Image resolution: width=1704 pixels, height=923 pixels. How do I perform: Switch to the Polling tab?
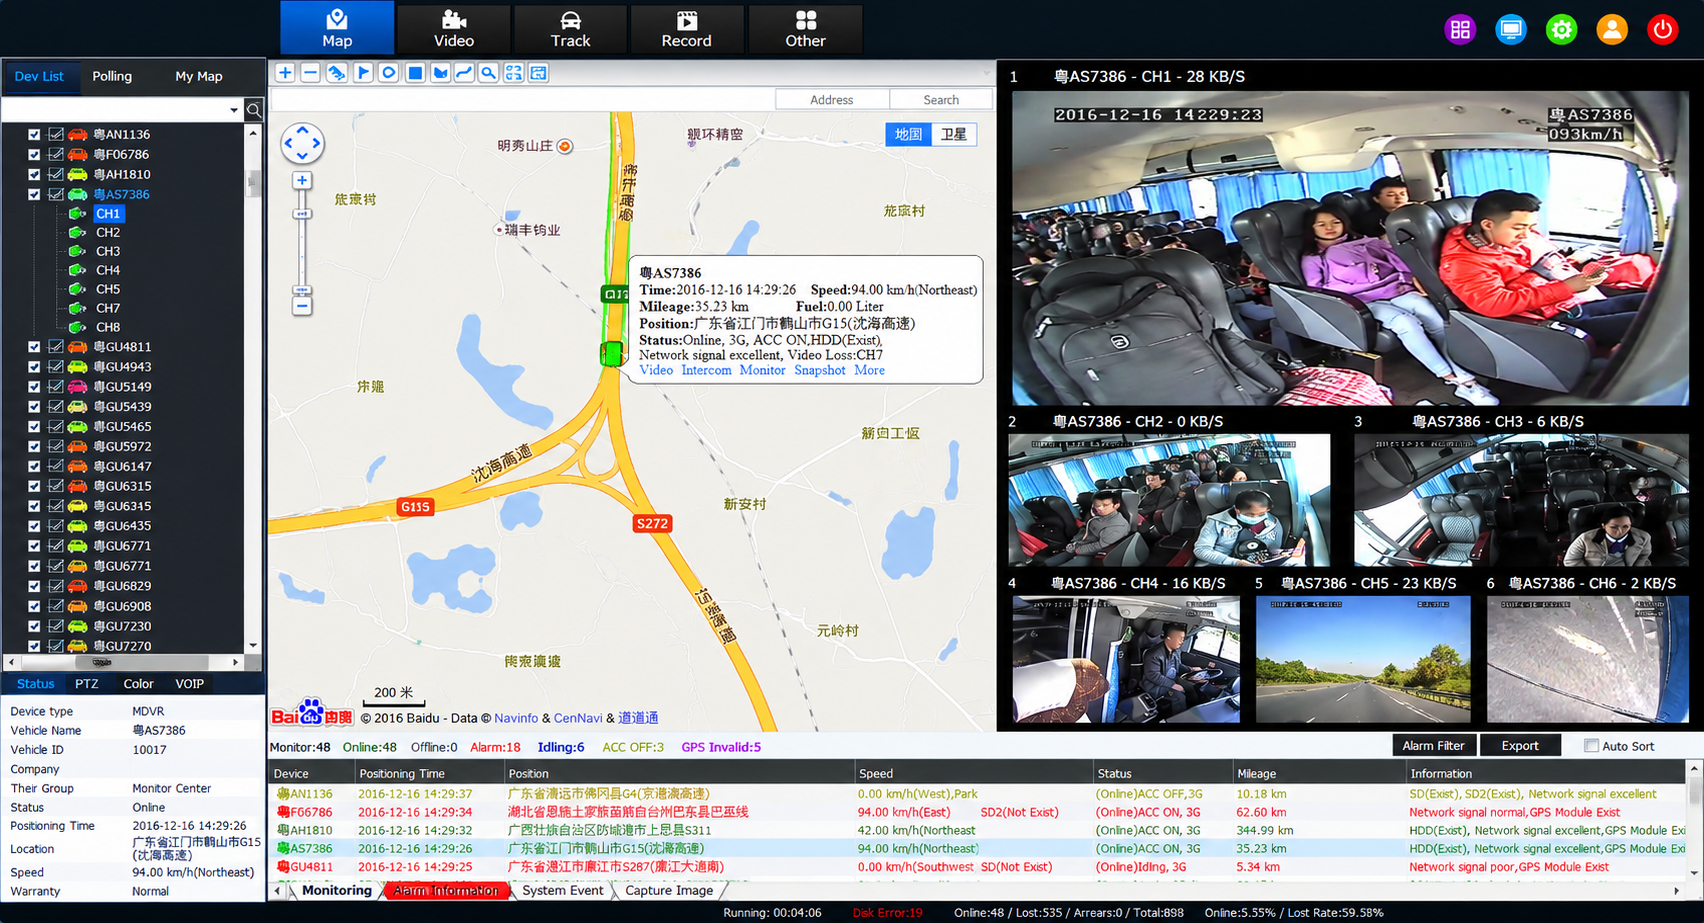click(112, 76)
